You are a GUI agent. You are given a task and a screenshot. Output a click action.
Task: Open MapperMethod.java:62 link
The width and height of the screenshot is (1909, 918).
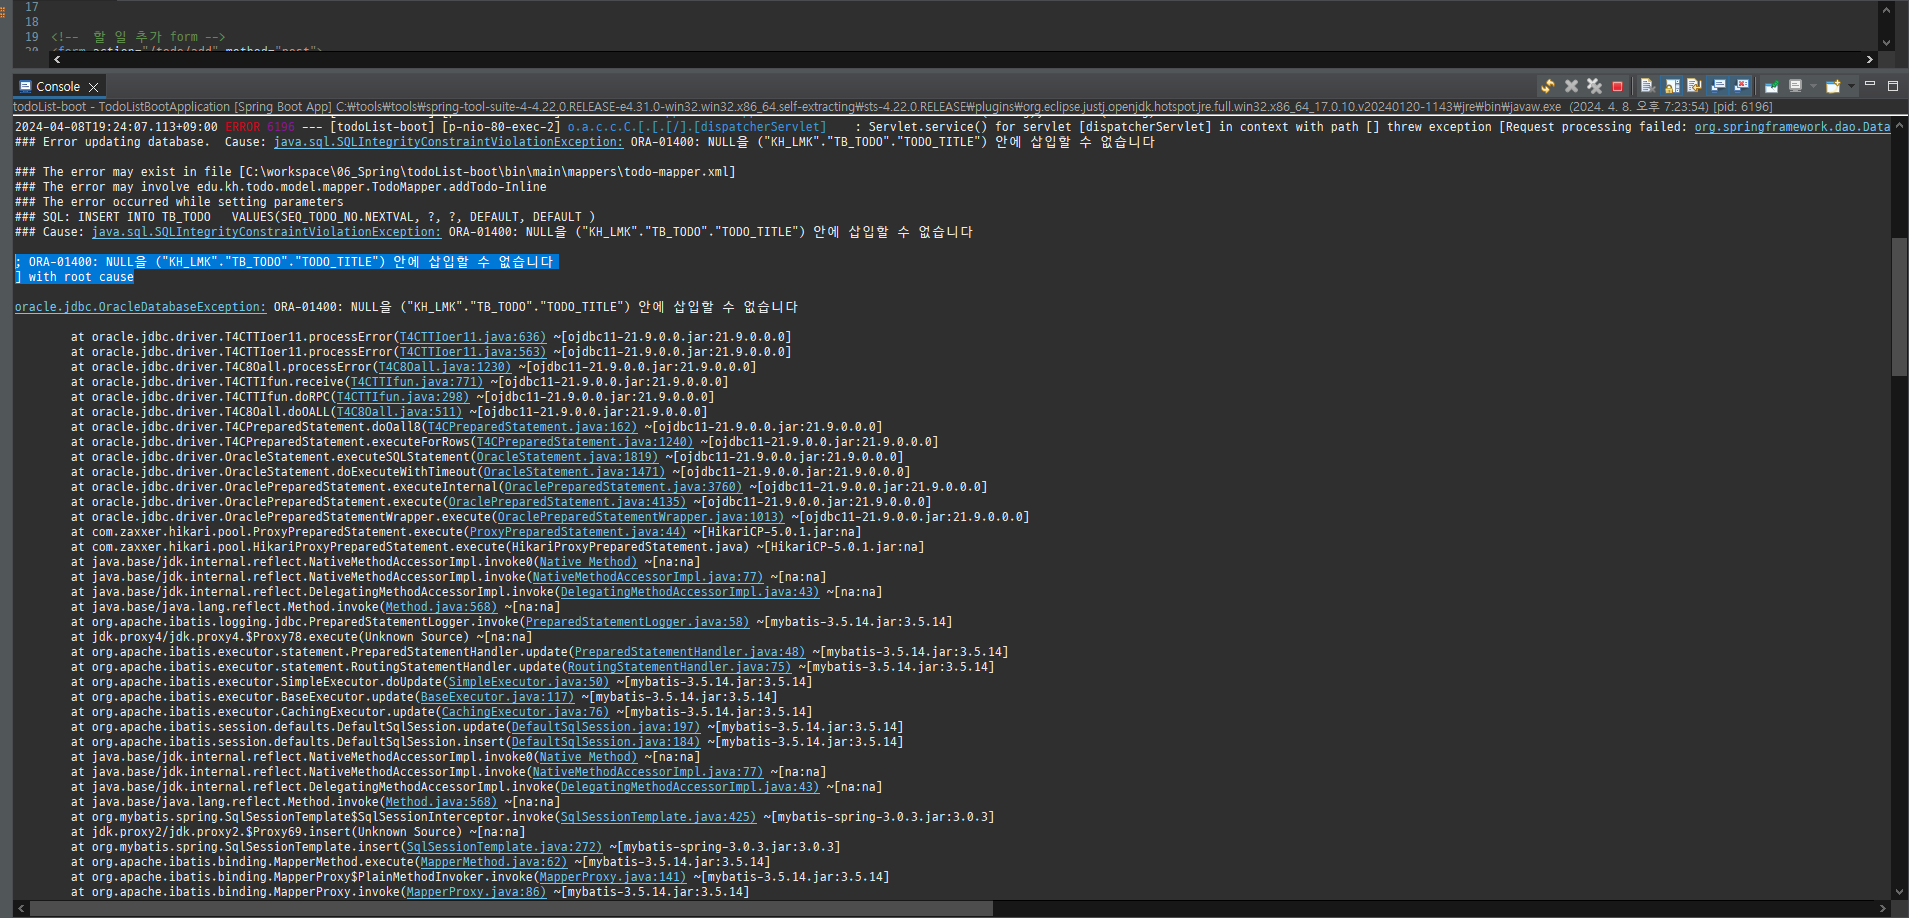pos(493,862)
